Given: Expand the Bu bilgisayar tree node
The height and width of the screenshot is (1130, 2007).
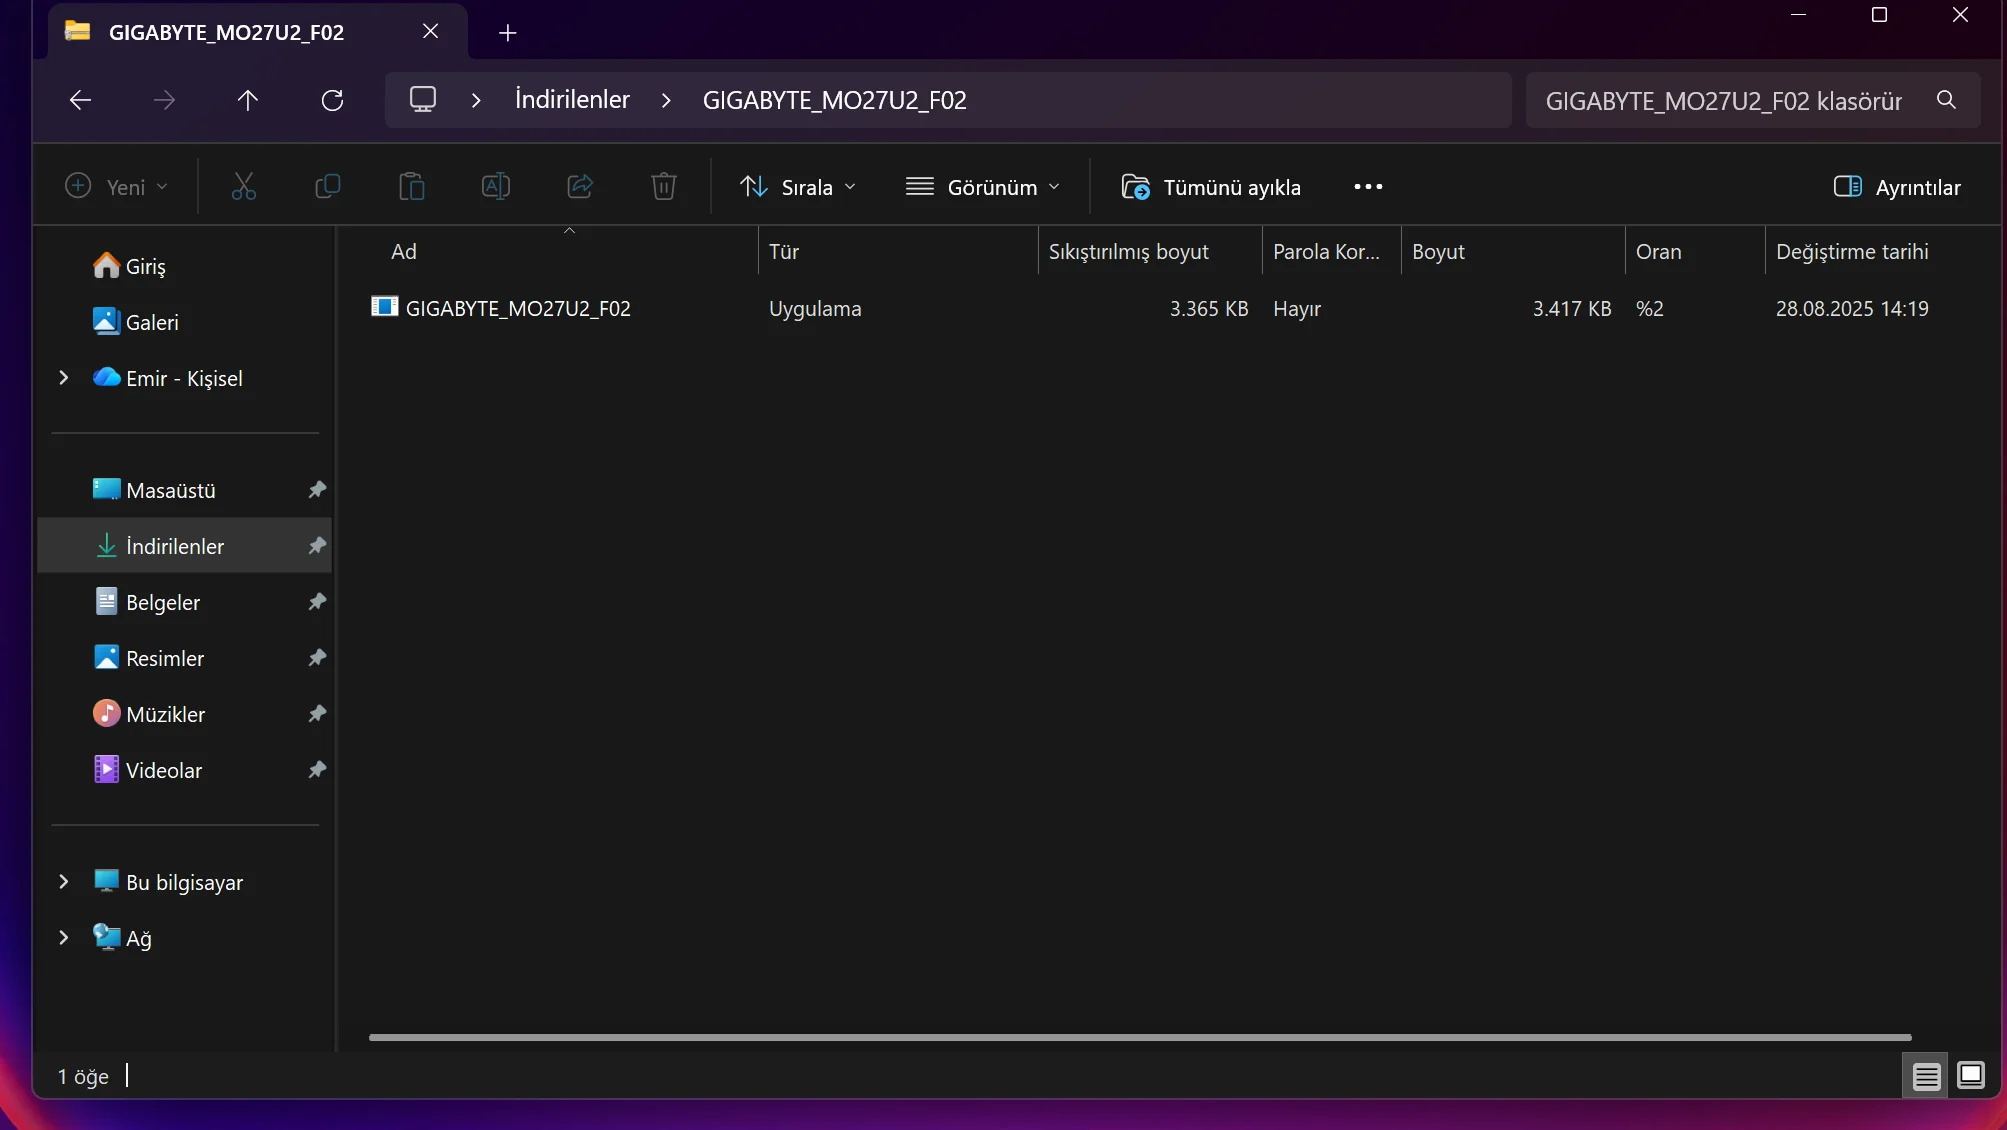Looking at the screenshot, I should click(x=64, y=882).
